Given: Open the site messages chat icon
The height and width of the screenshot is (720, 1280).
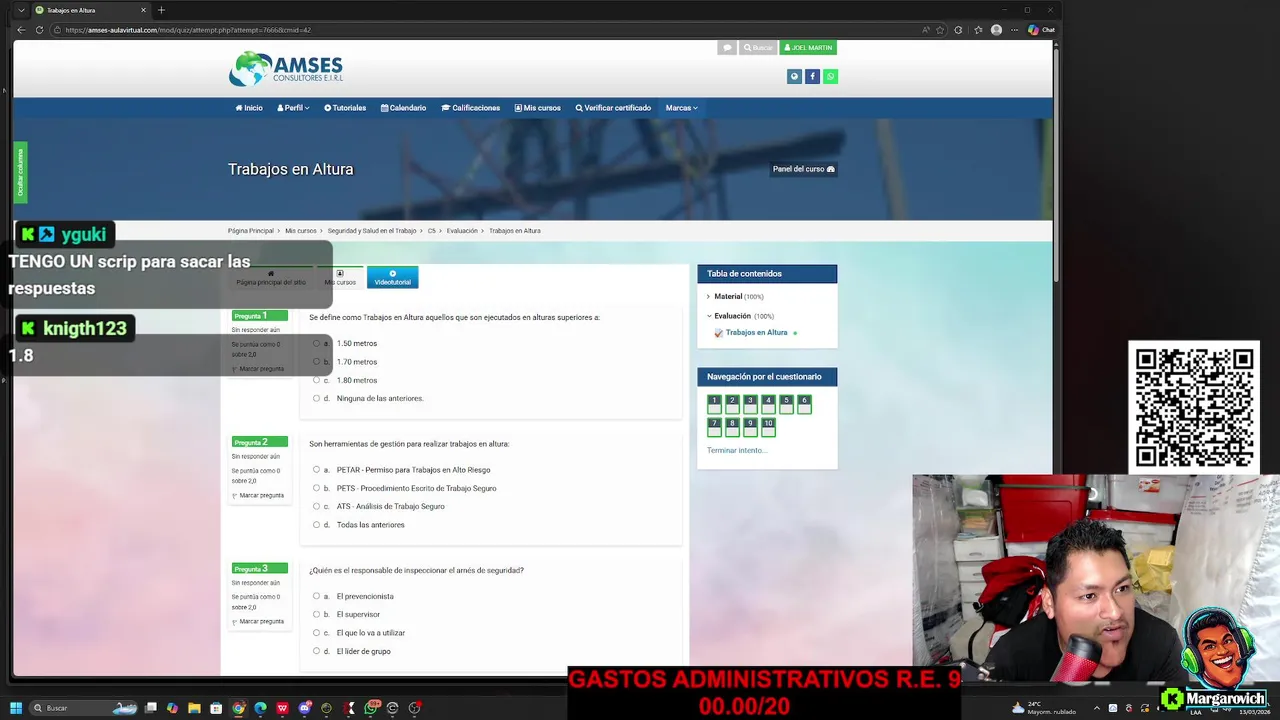Looking at the screenshot, I should (727, 48).
